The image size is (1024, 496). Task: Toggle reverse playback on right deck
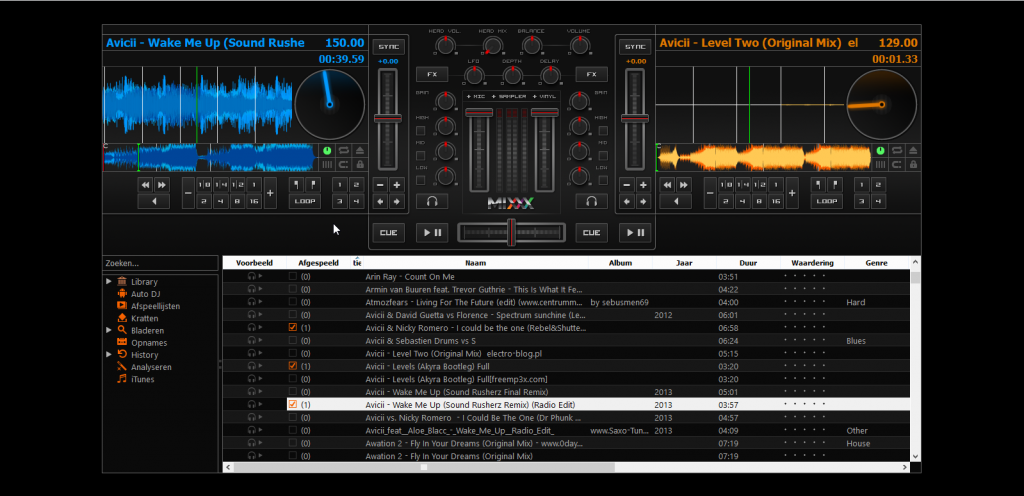click(675, 201)
